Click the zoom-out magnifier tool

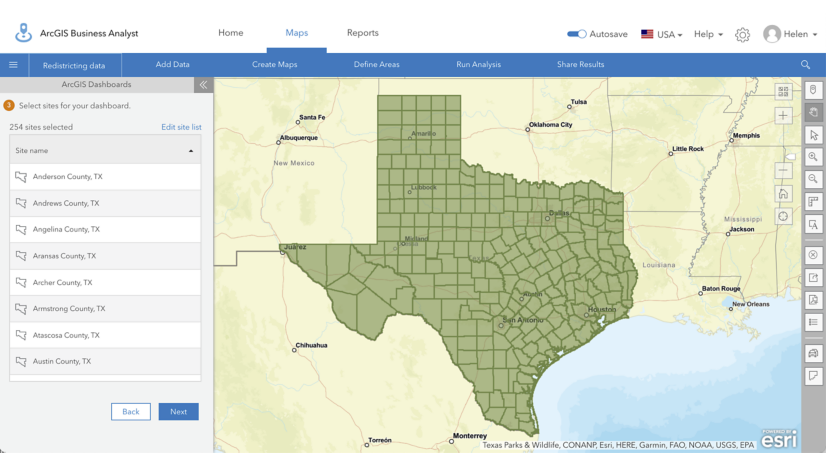(x=813, y=179)
